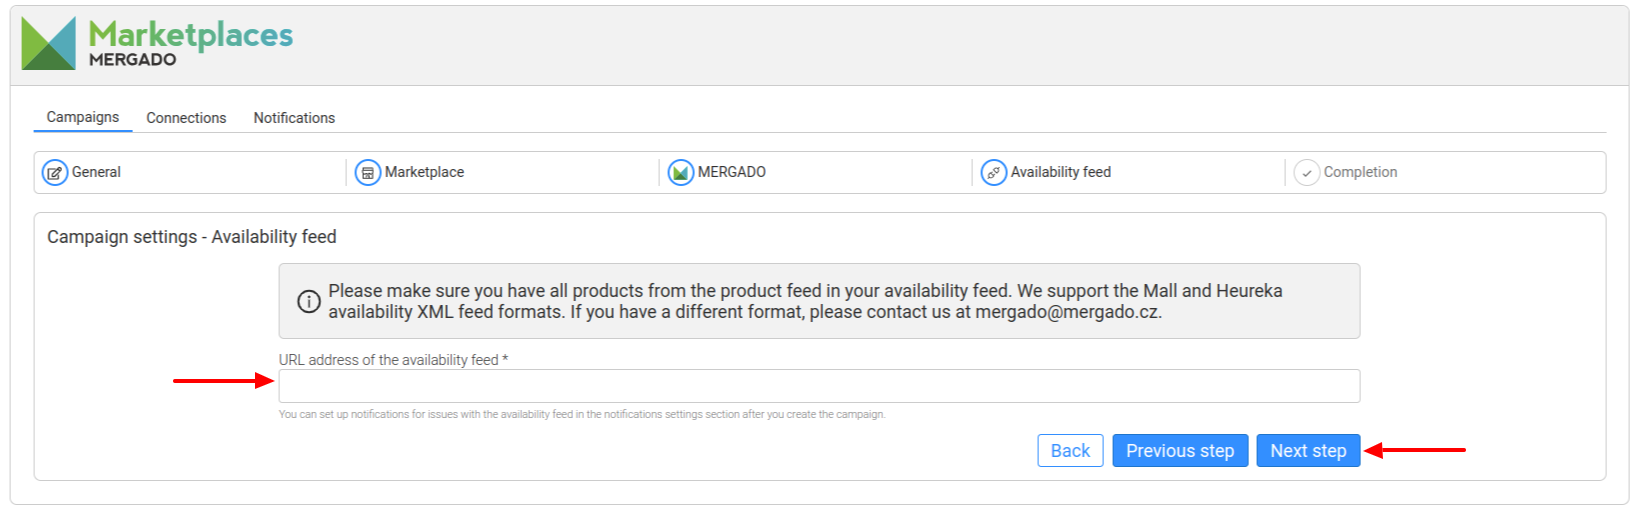Image resolution: width=1635 pixels, height=512 pixels.
Task: Click the MERGADO step logo icon
Action: [681, 173]
